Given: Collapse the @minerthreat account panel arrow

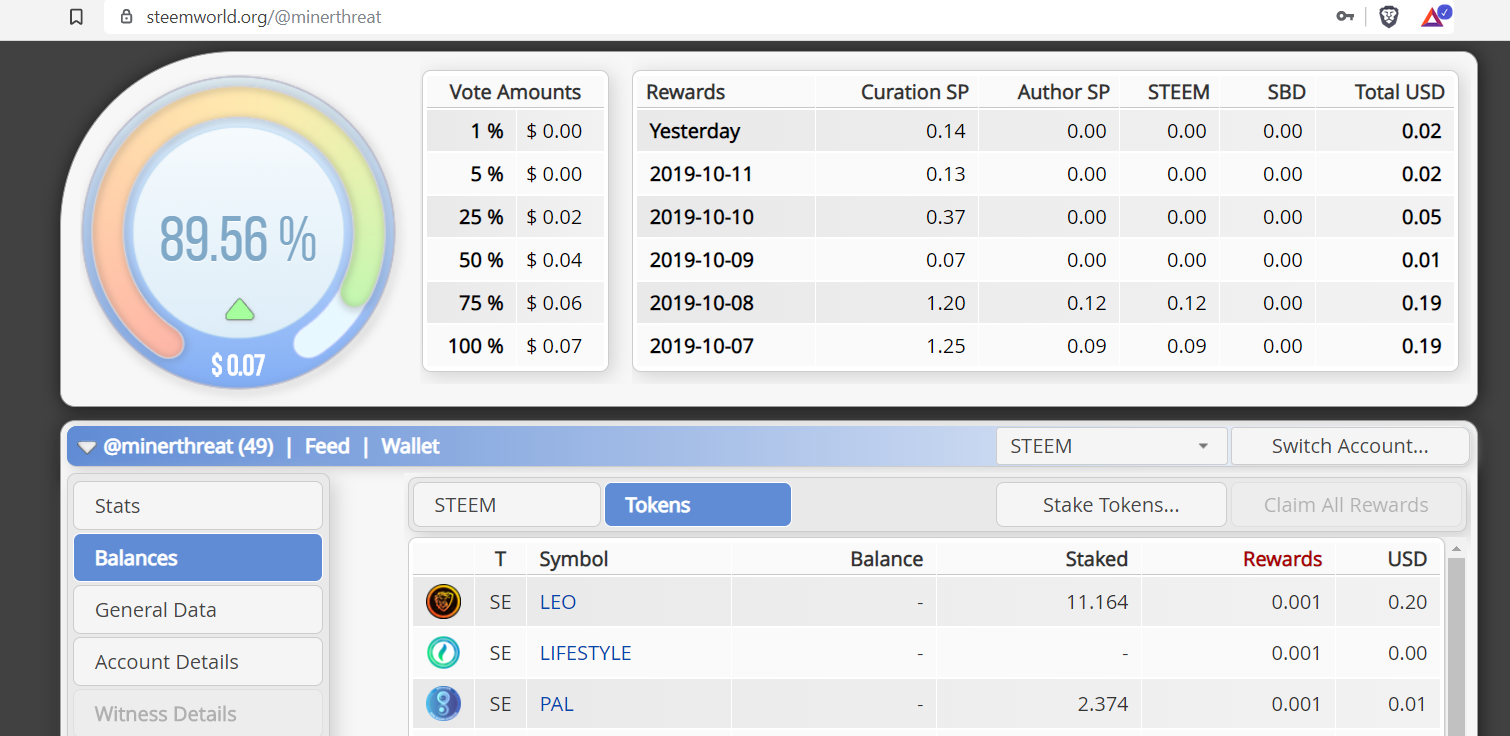Looking at the screenshot, I should [87, 447].
